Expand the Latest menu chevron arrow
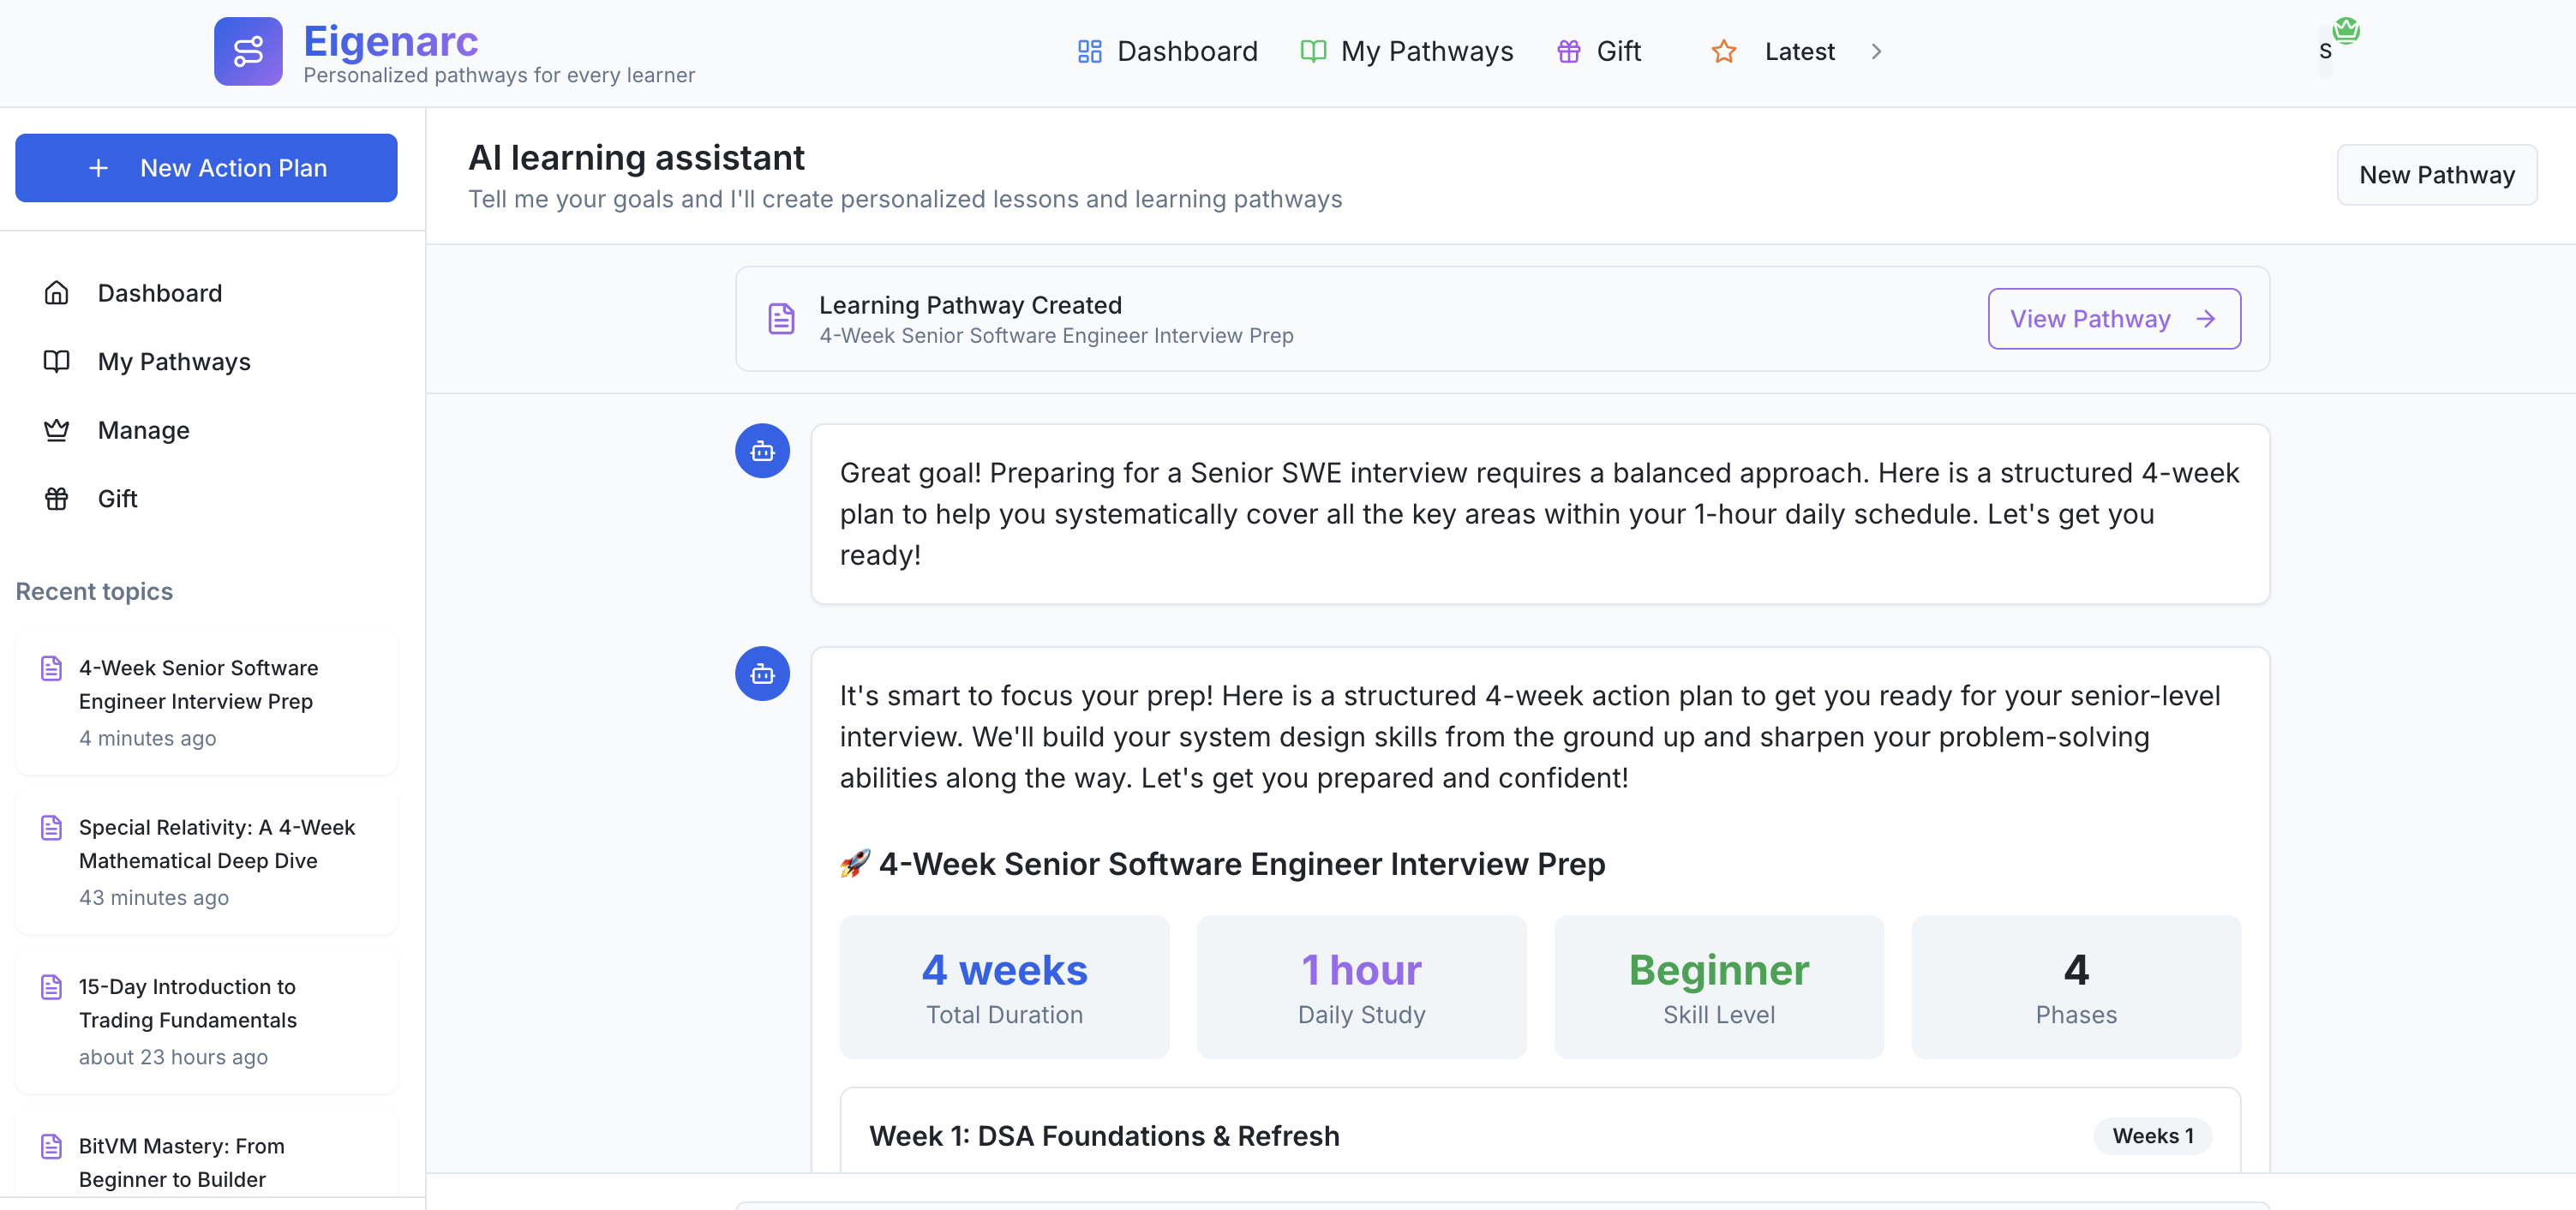 pos(1876,51)
